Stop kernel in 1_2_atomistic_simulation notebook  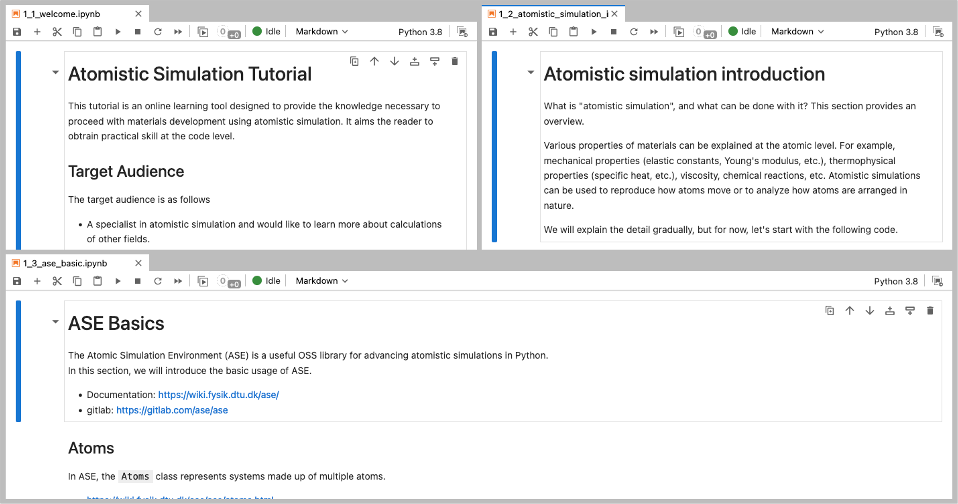tap(613, 32)
